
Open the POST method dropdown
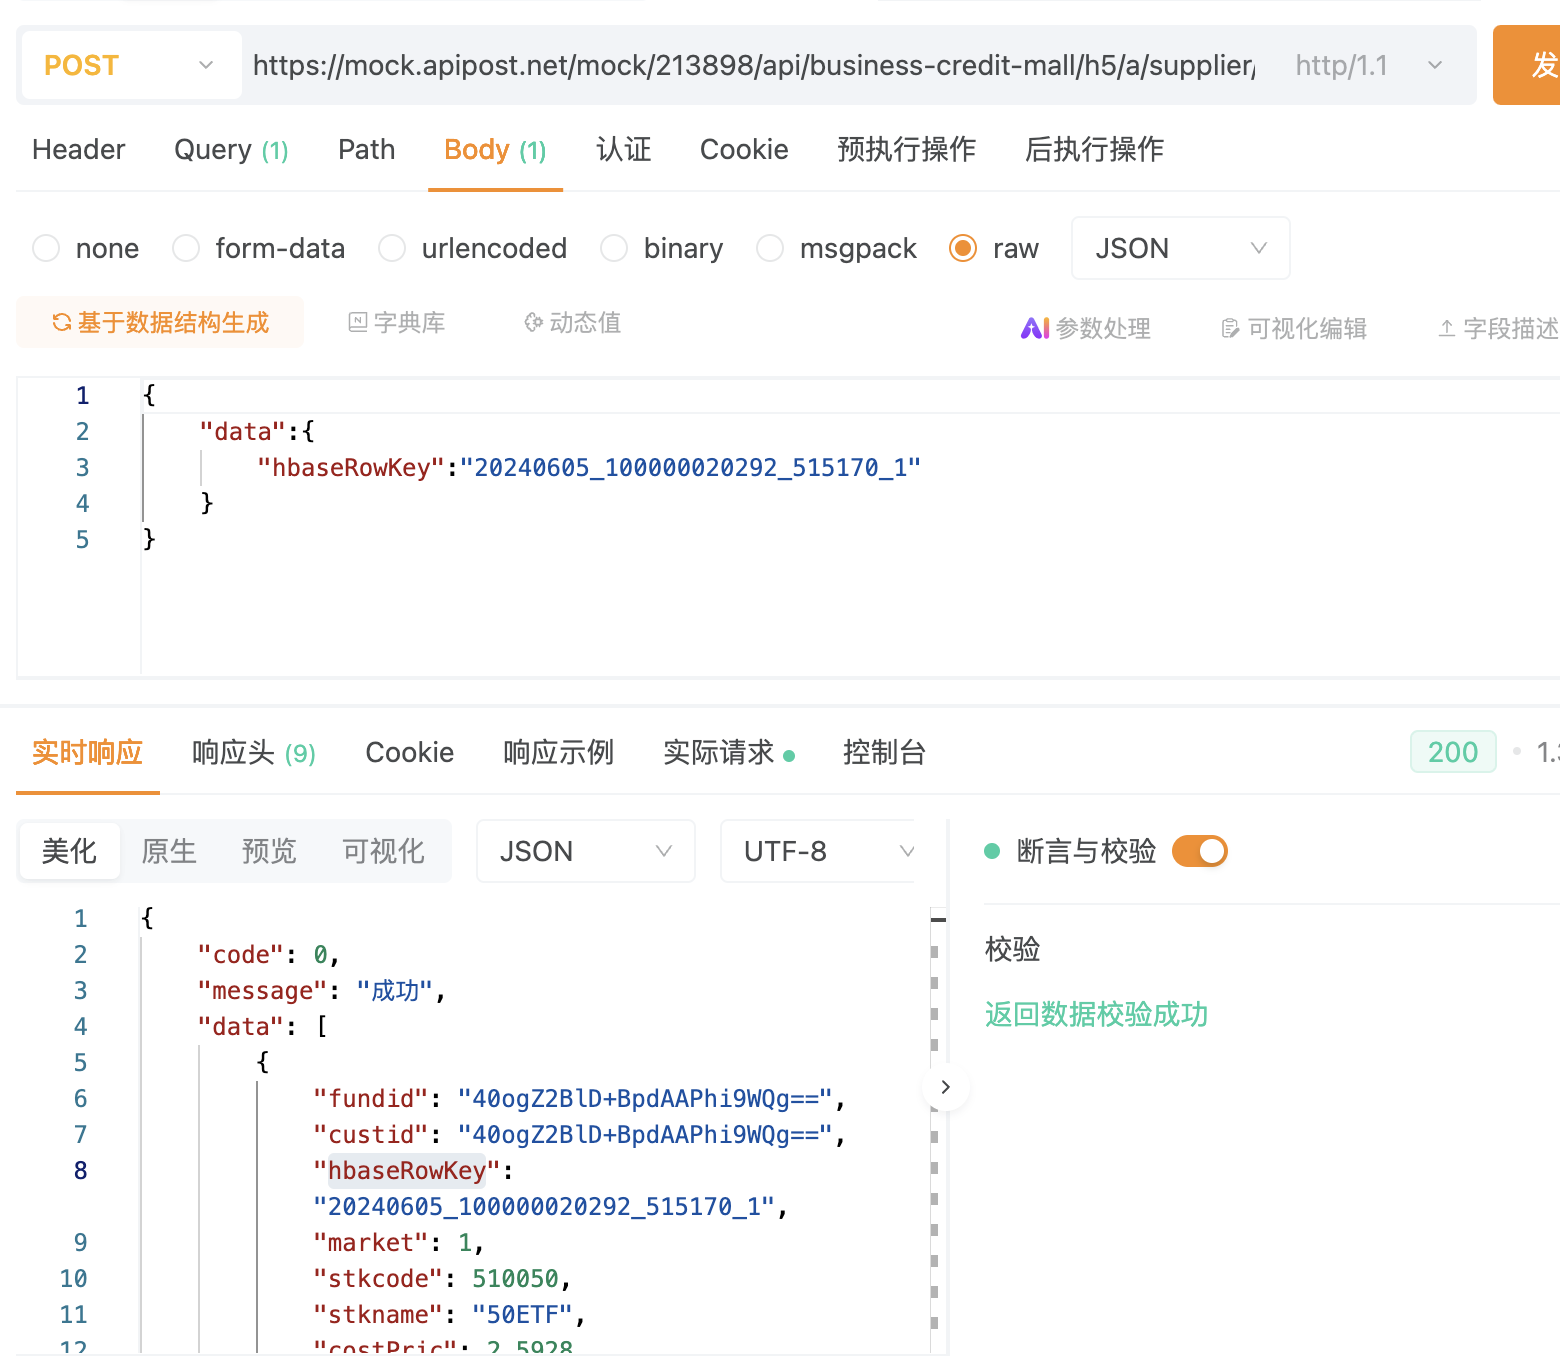pos(131,66)
